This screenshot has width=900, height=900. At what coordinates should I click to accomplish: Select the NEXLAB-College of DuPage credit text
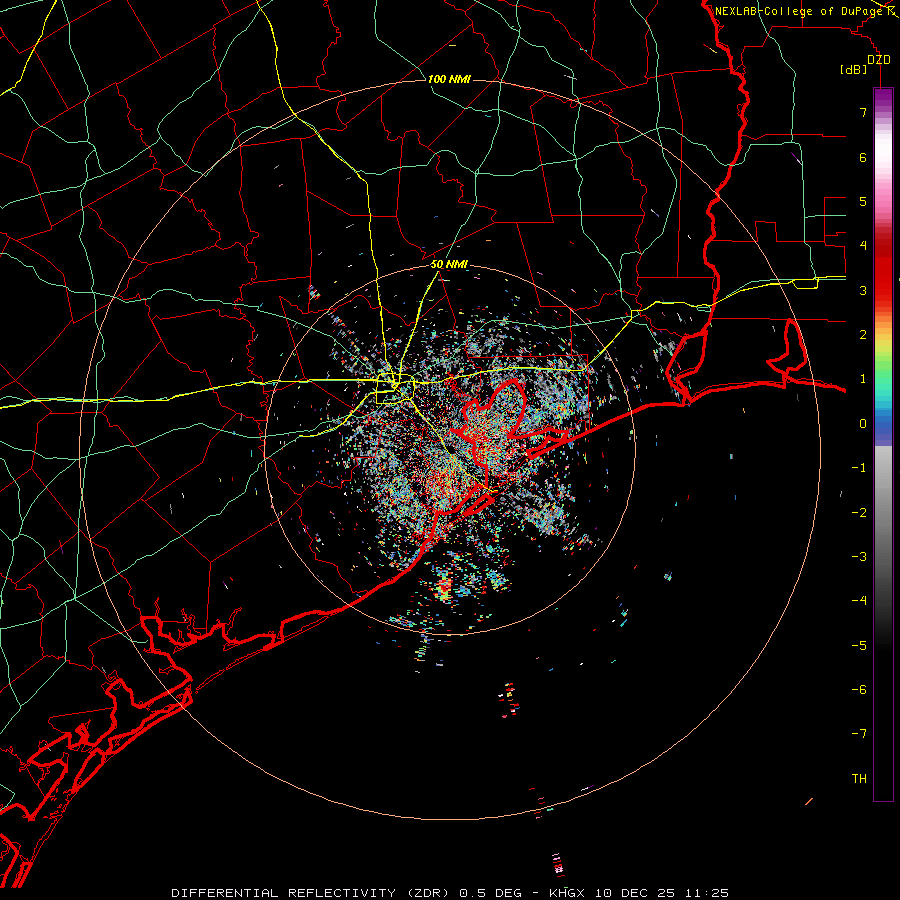(x=798, y=11)
